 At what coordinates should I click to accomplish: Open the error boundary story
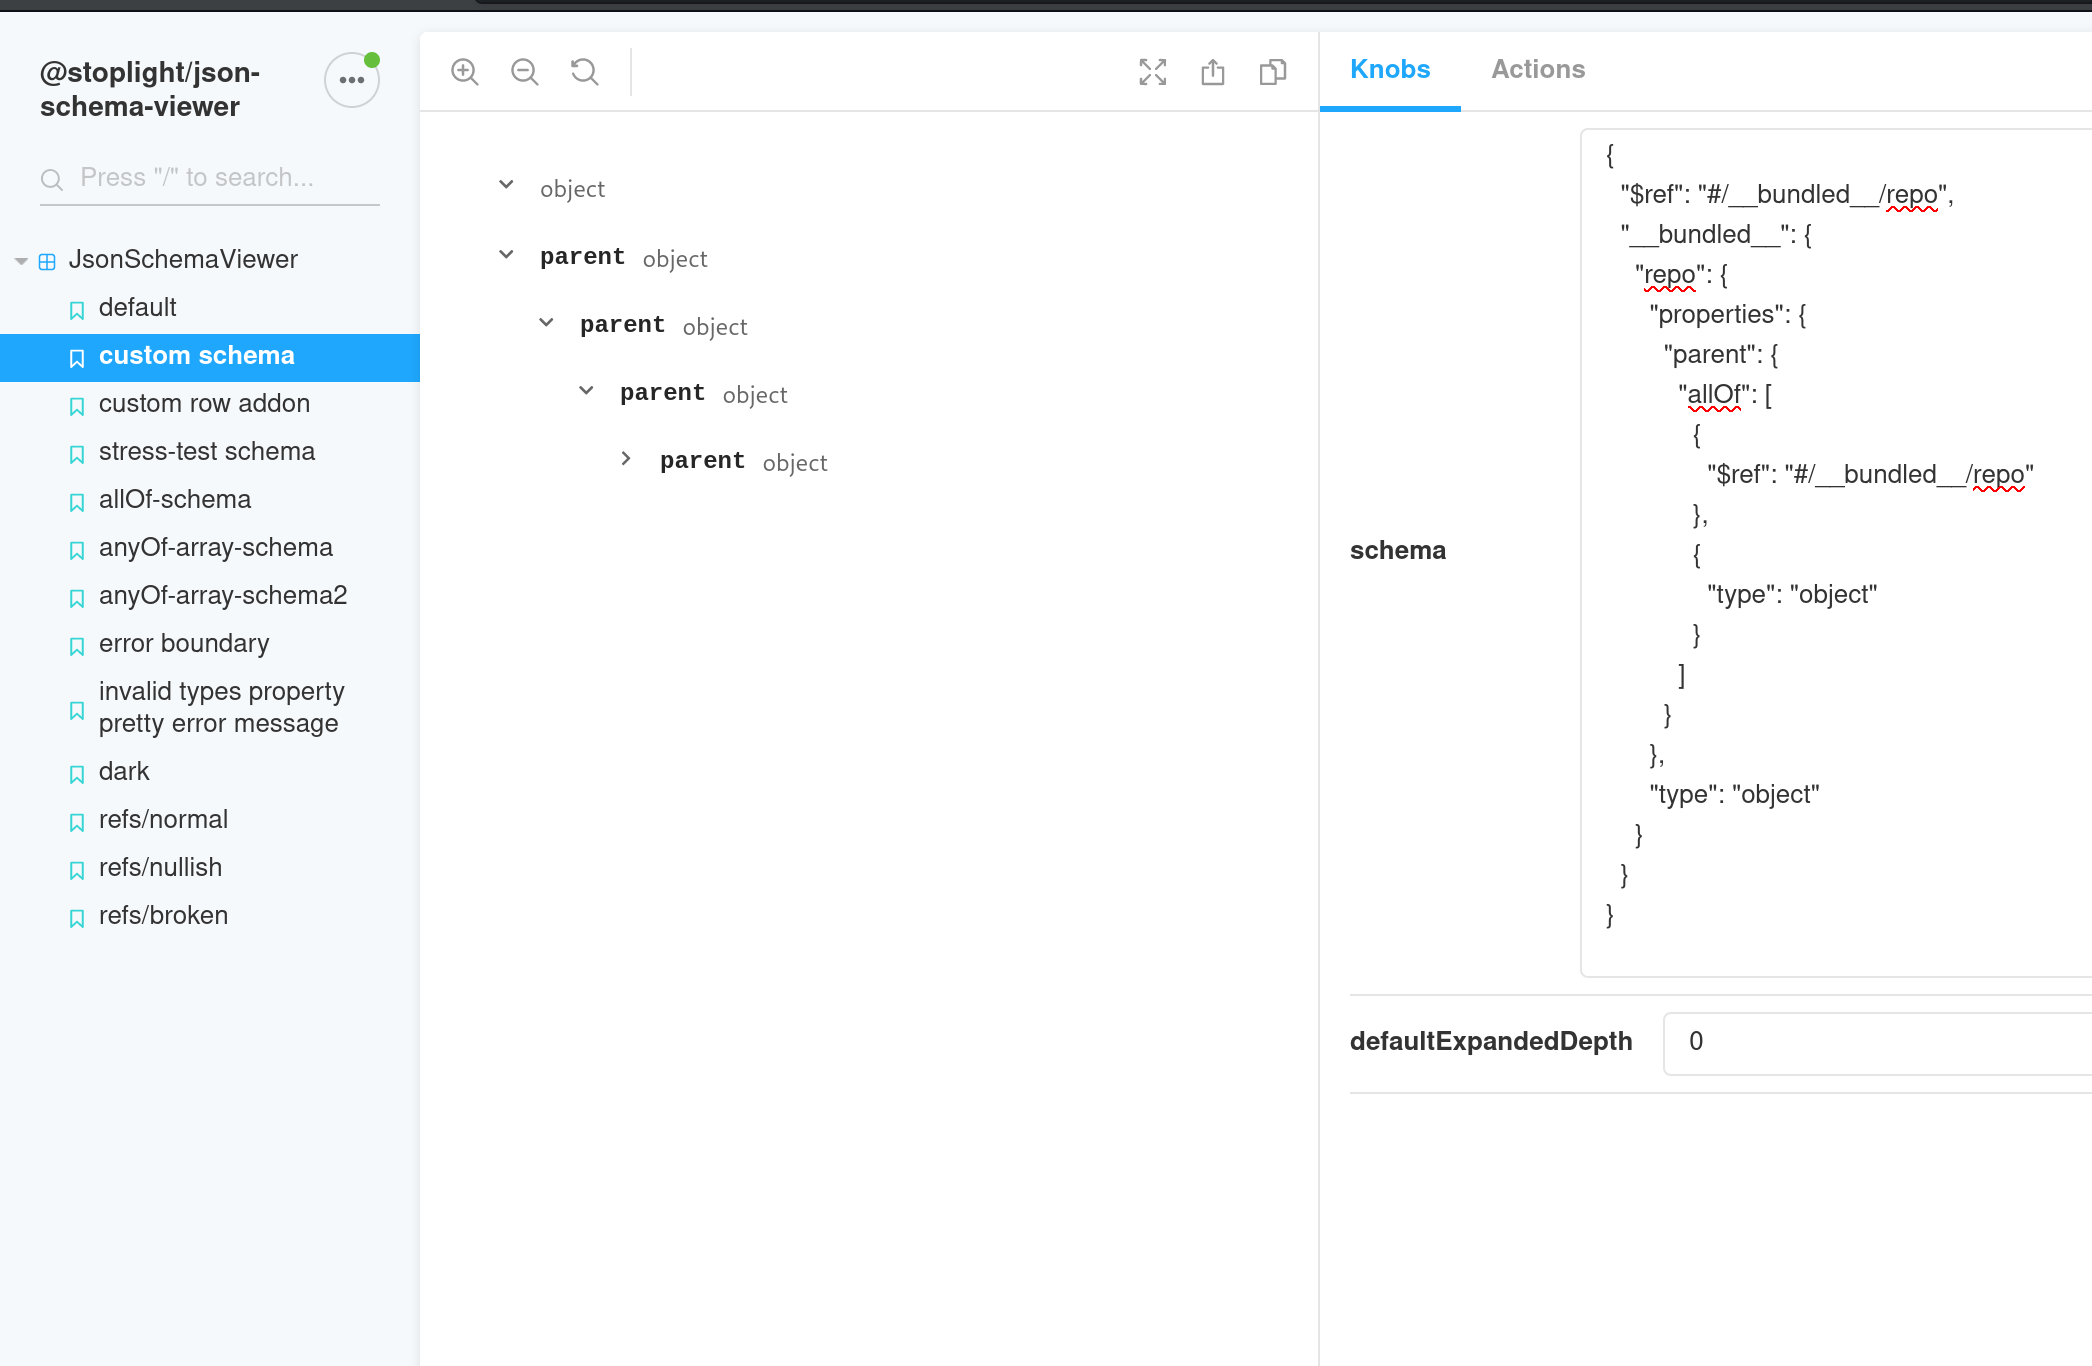(x=210, y=644)
